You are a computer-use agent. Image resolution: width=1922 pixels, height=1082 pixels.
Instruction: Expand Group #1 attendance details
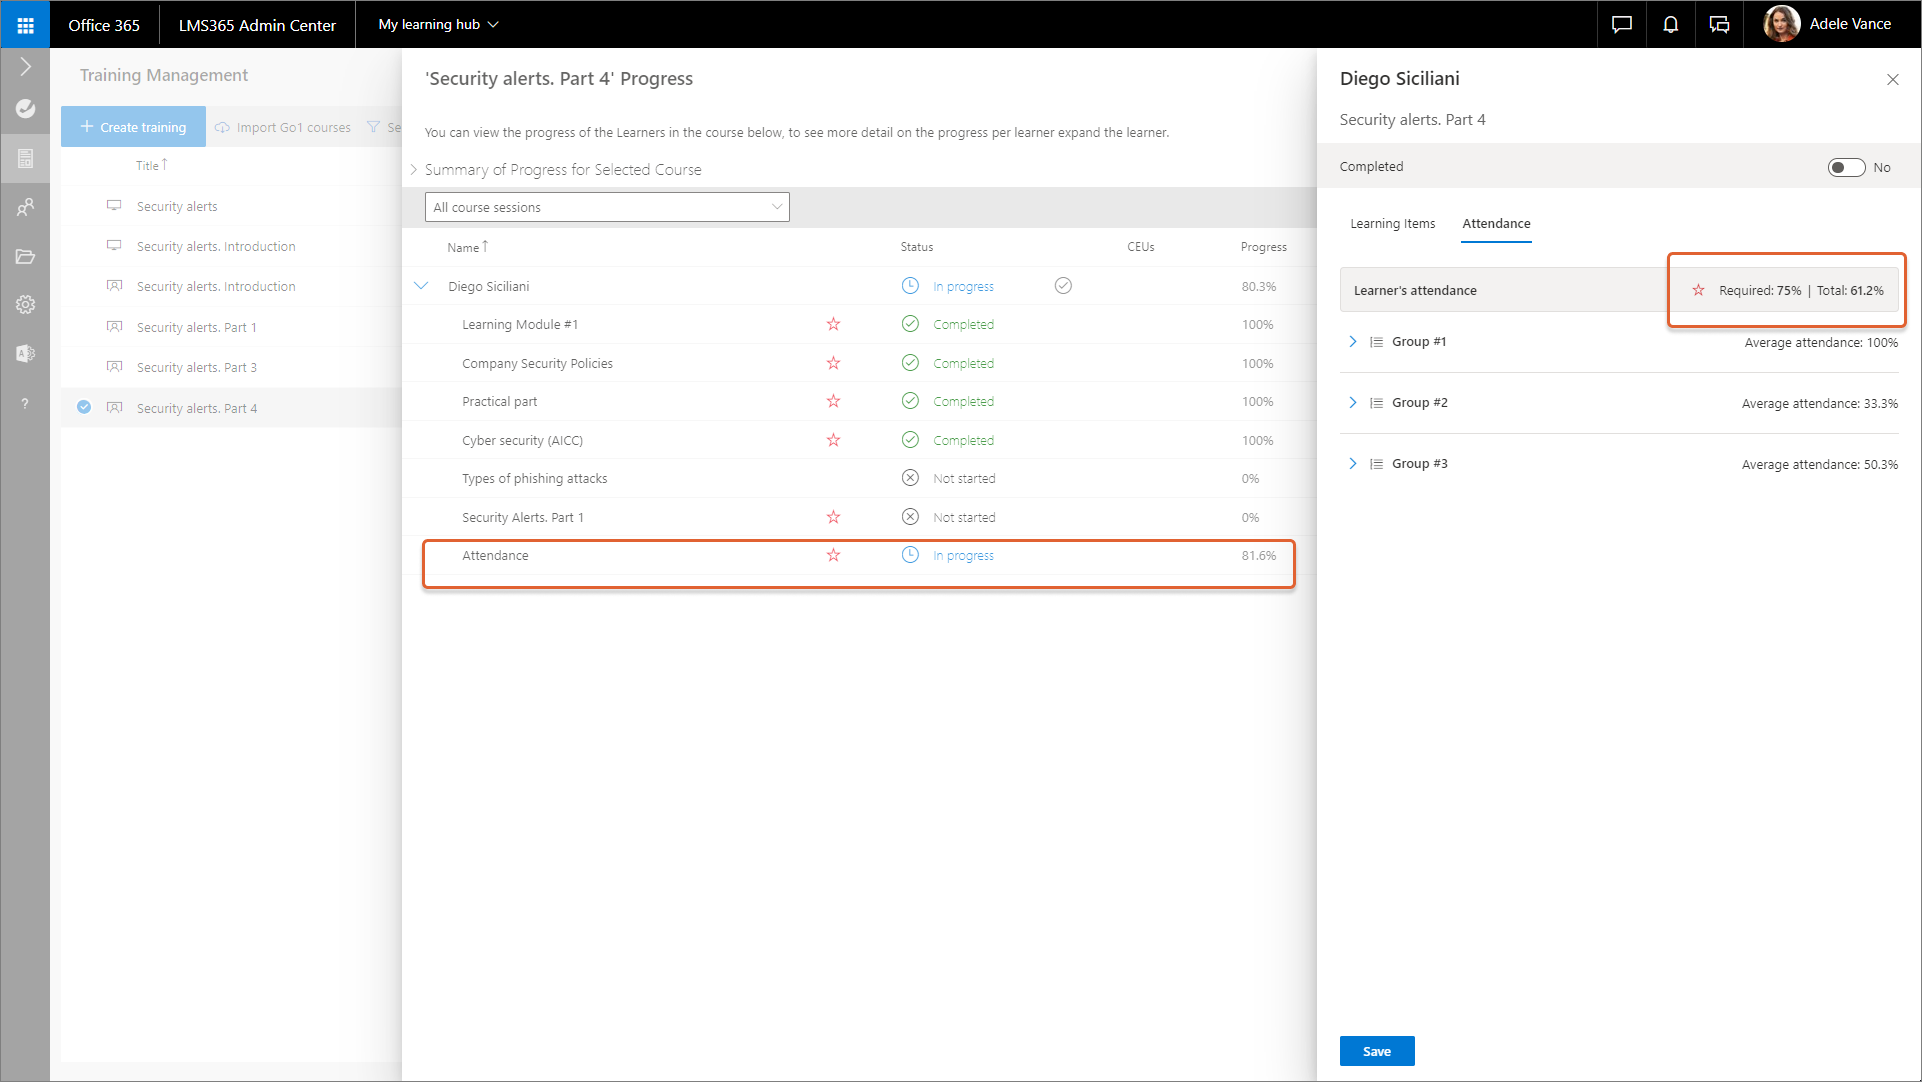coord(1352,342)
